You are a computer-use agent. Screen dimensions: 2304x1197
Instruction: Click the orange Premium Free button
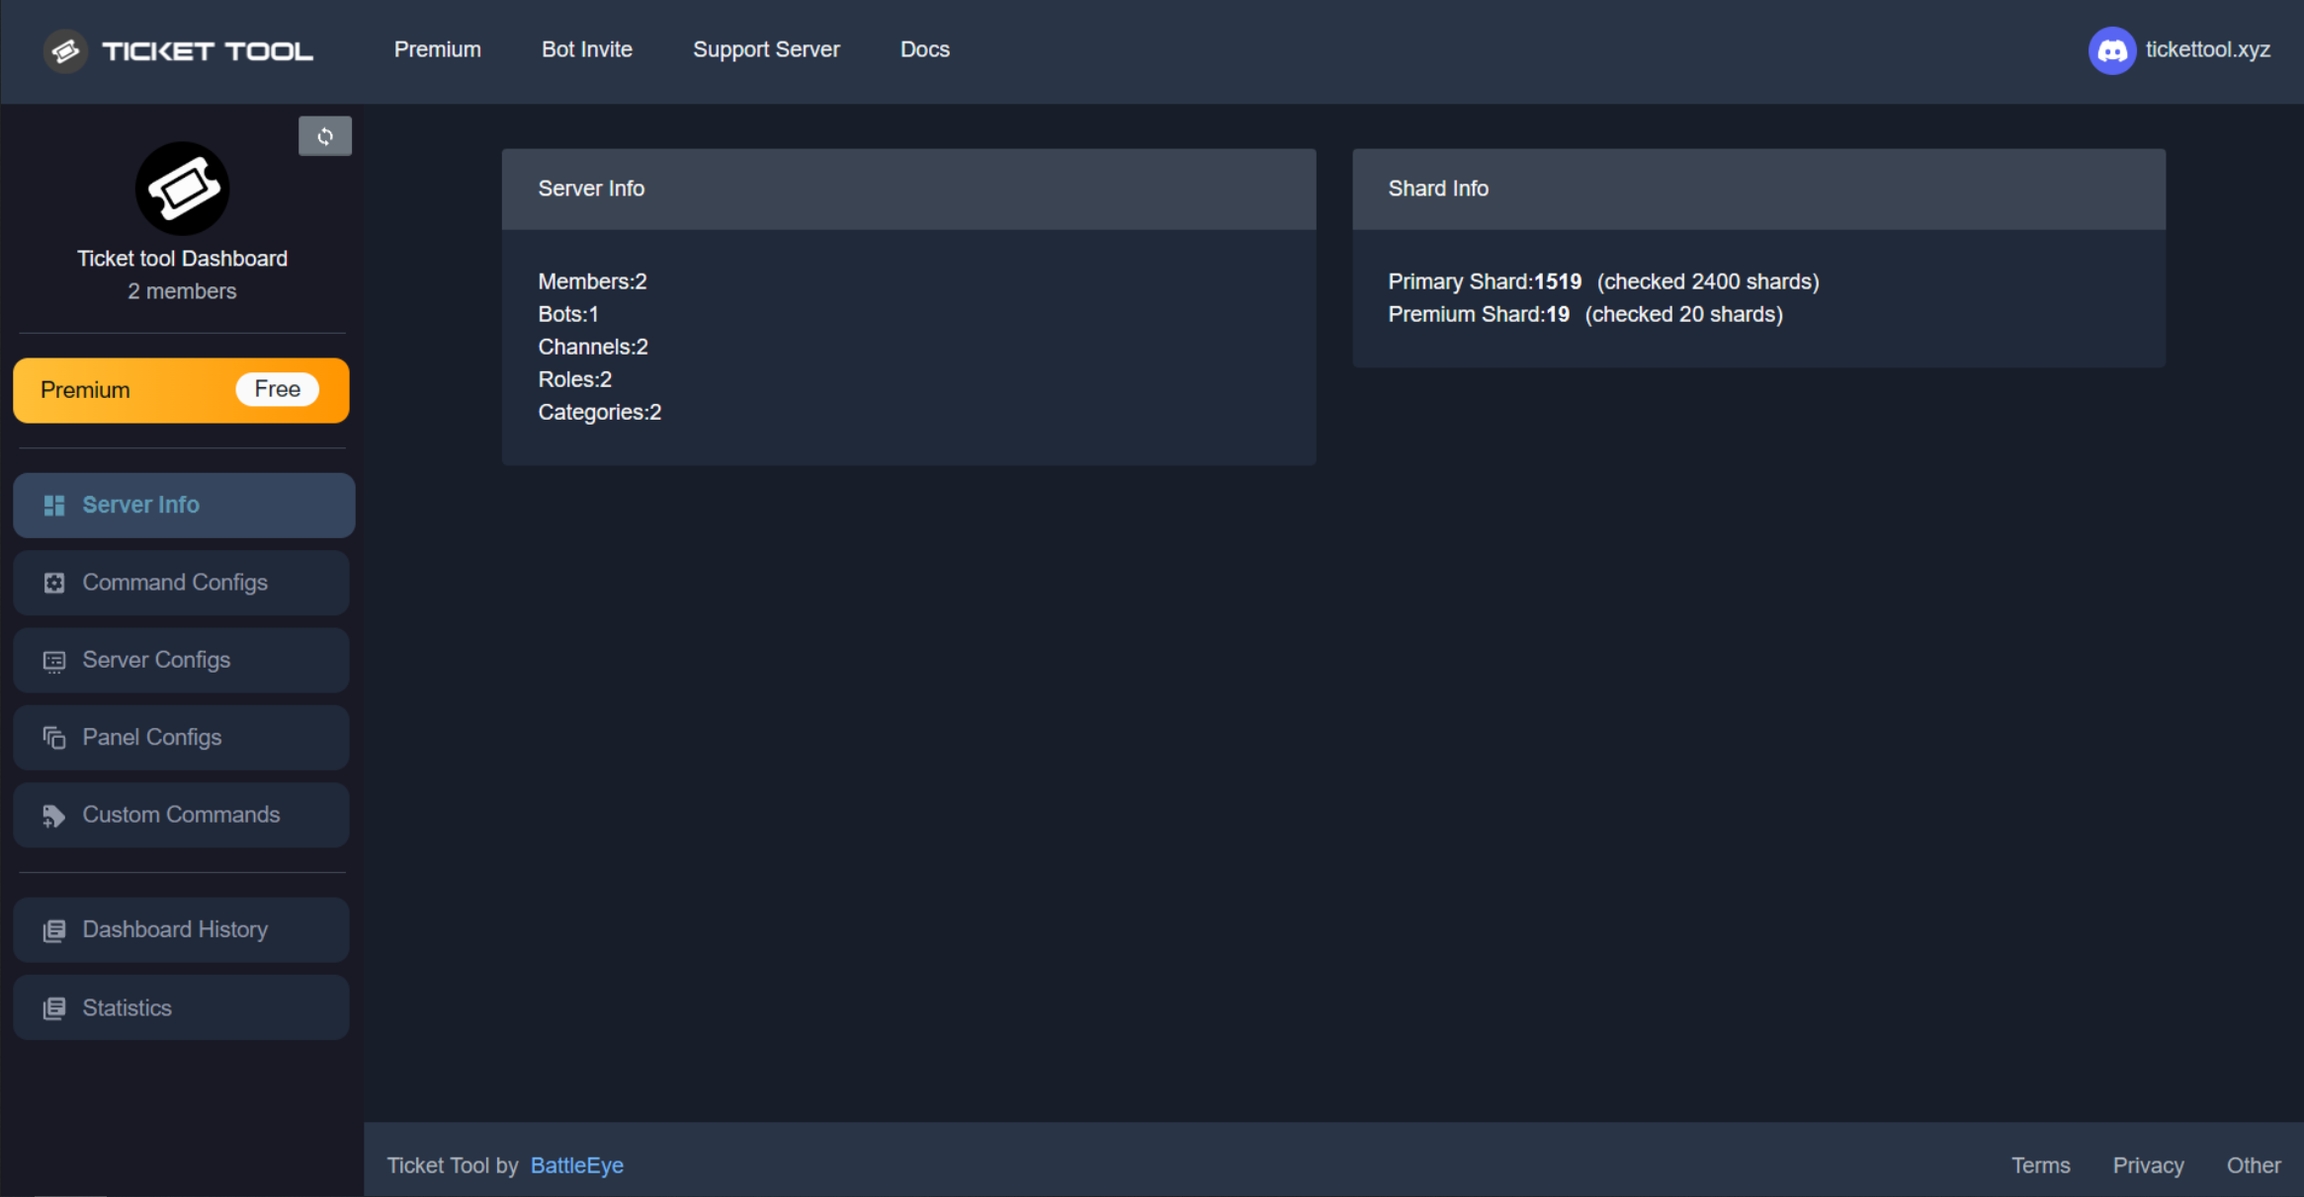[181, 390]
